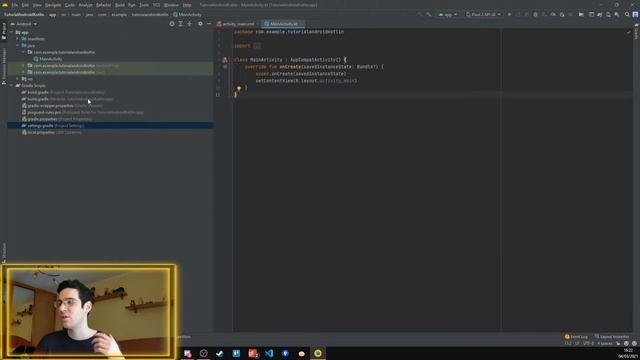Click the MainActivity breadcrumb
Screen dimensions: 640x360
187,14
